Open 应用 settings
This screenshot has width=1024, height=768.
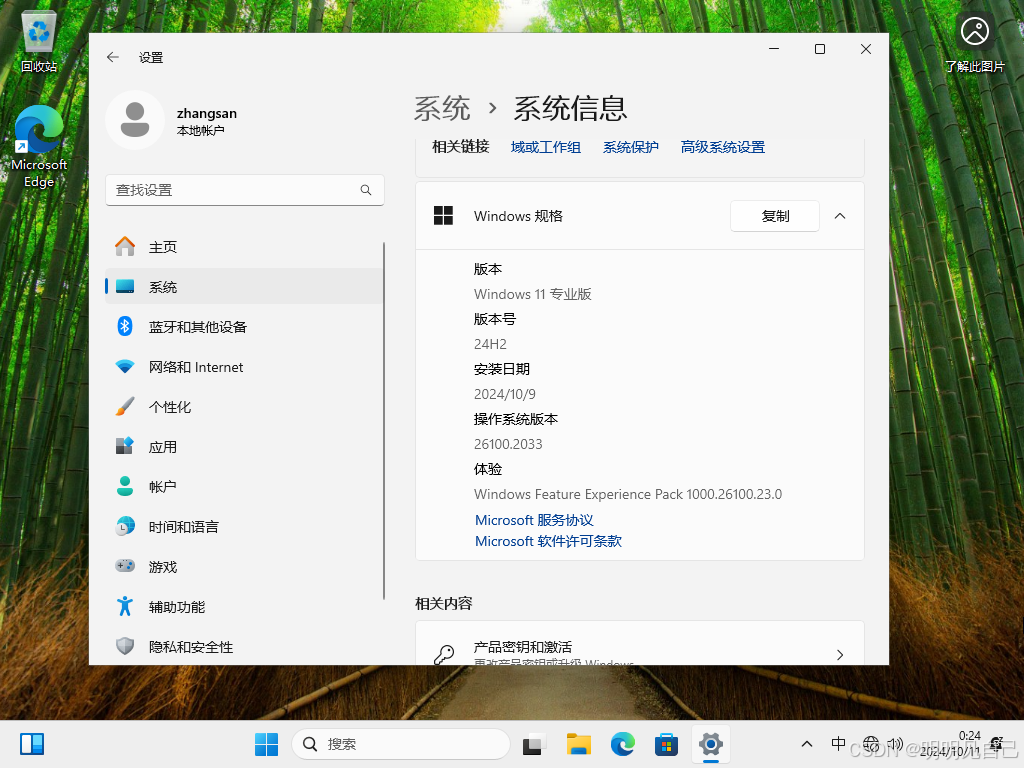[x=244, y=447]
